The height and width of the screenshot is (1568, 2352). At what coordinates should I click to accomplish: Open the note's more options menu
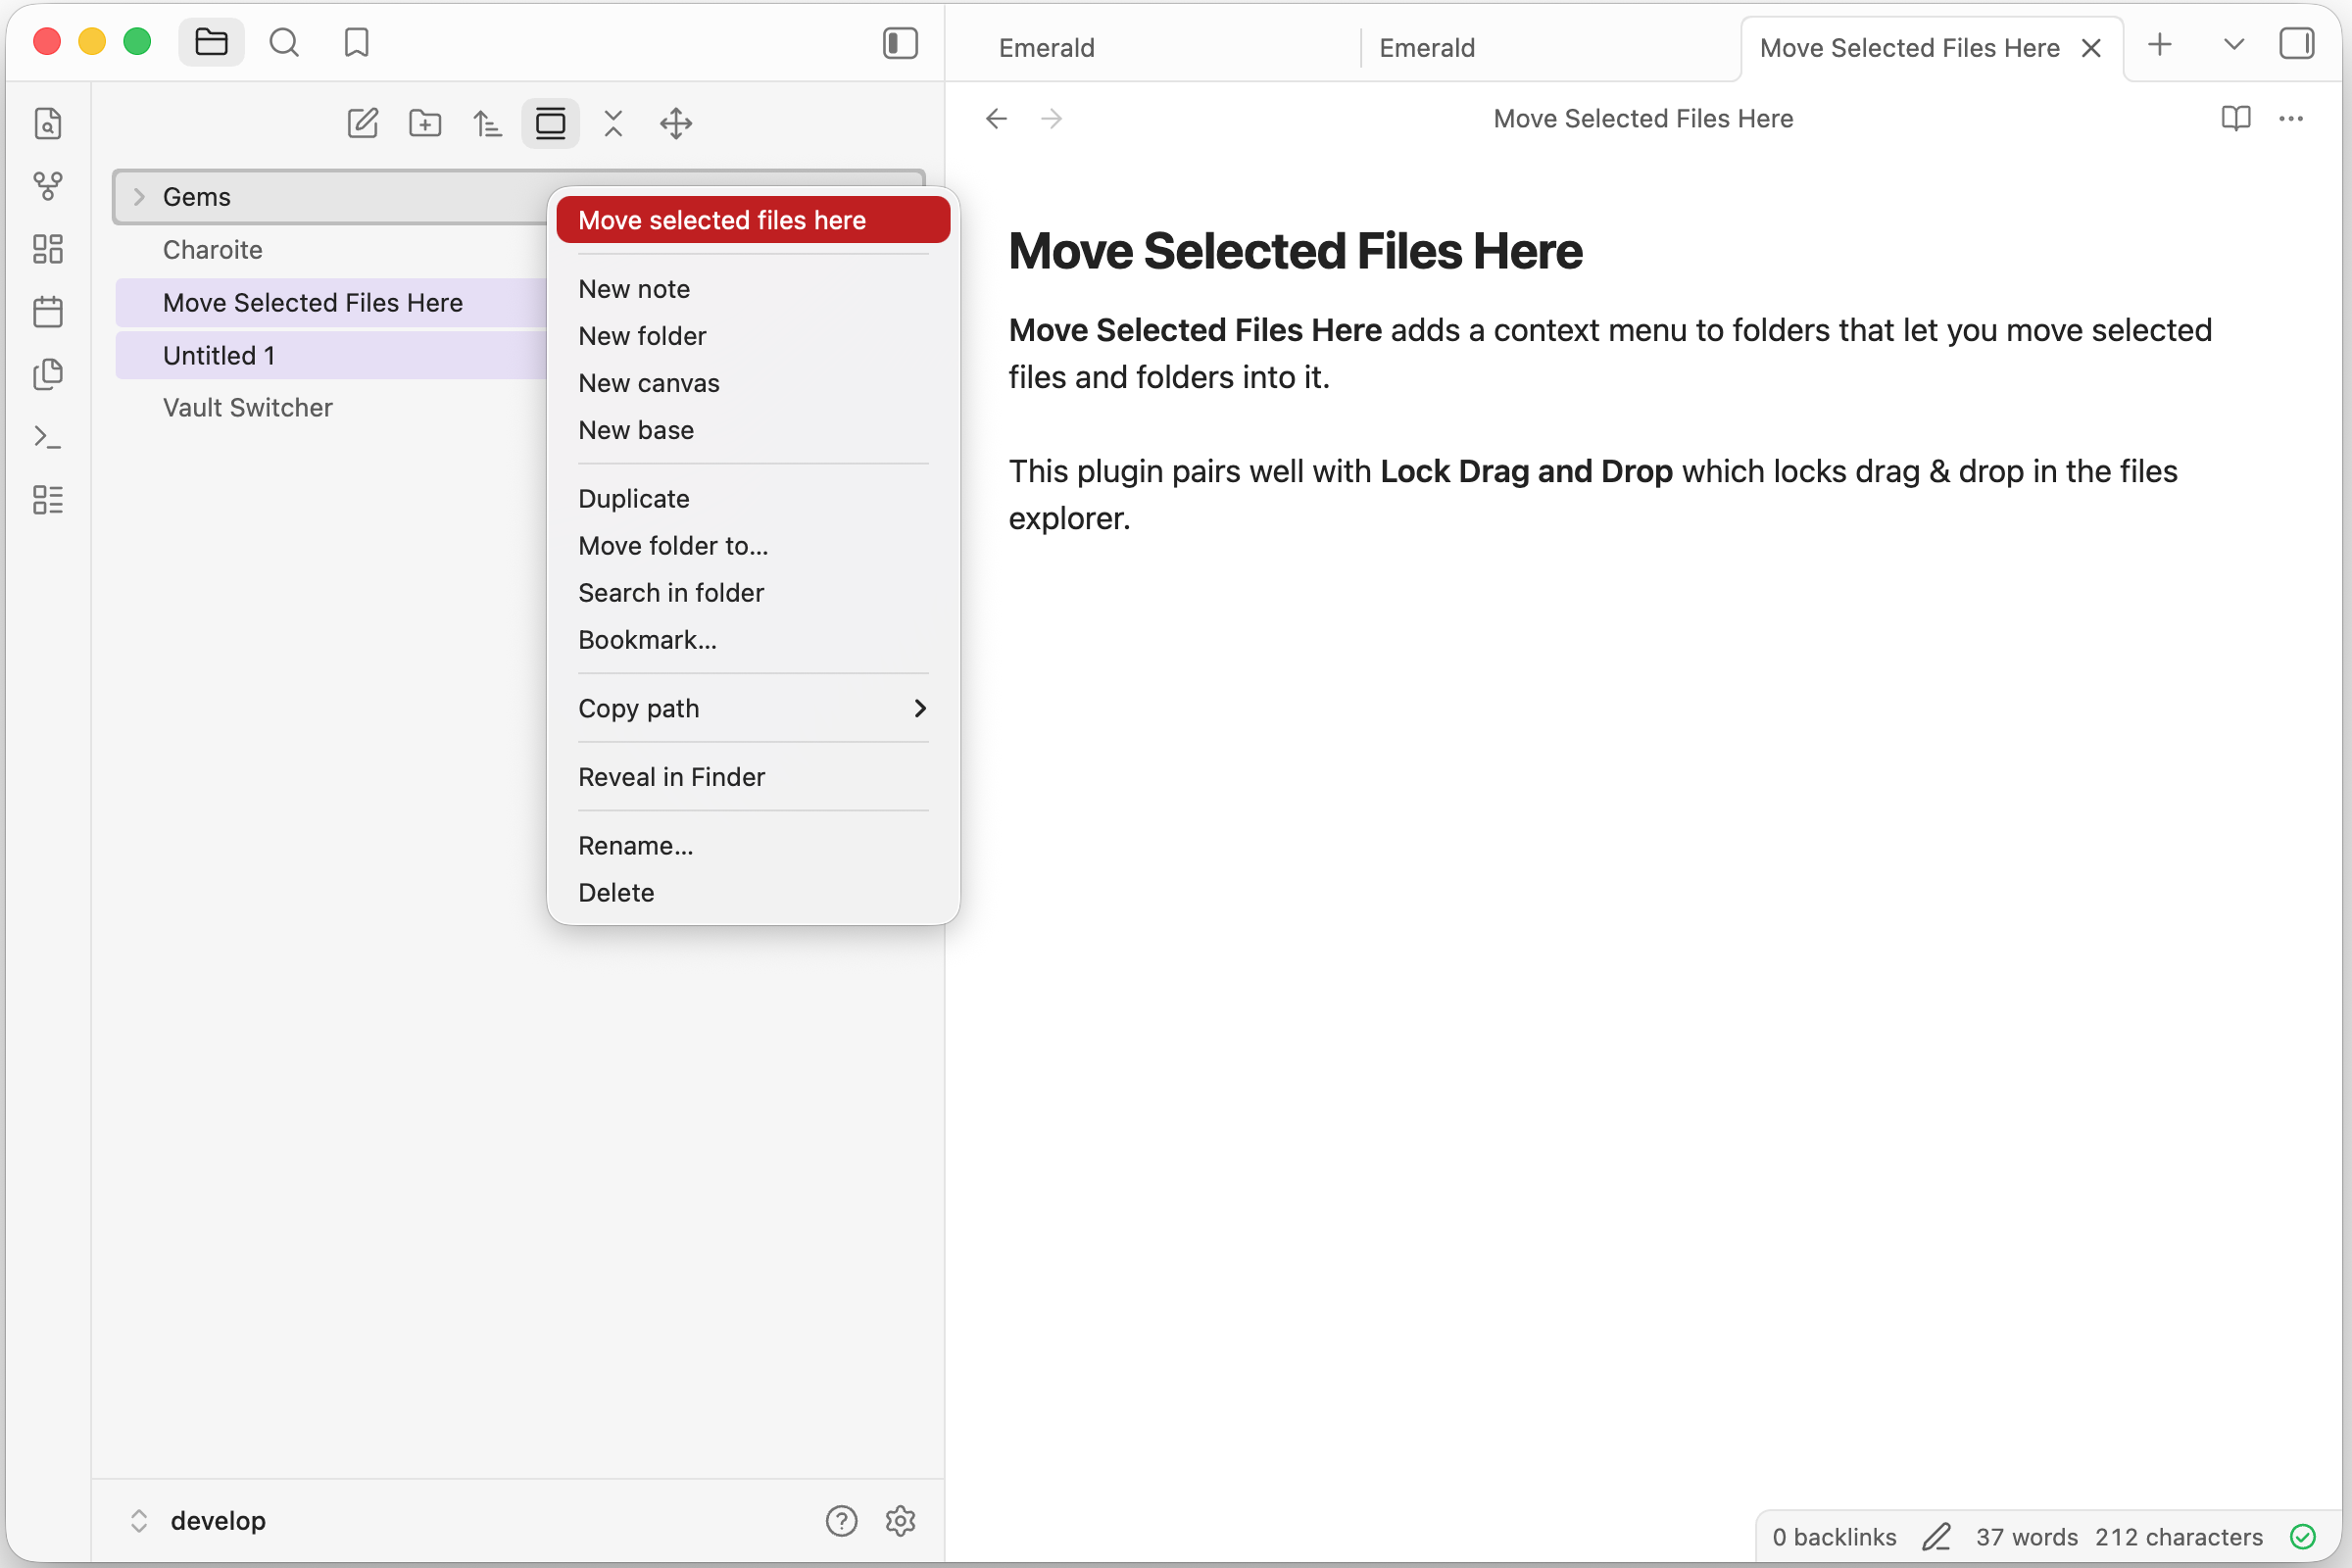2291,119
